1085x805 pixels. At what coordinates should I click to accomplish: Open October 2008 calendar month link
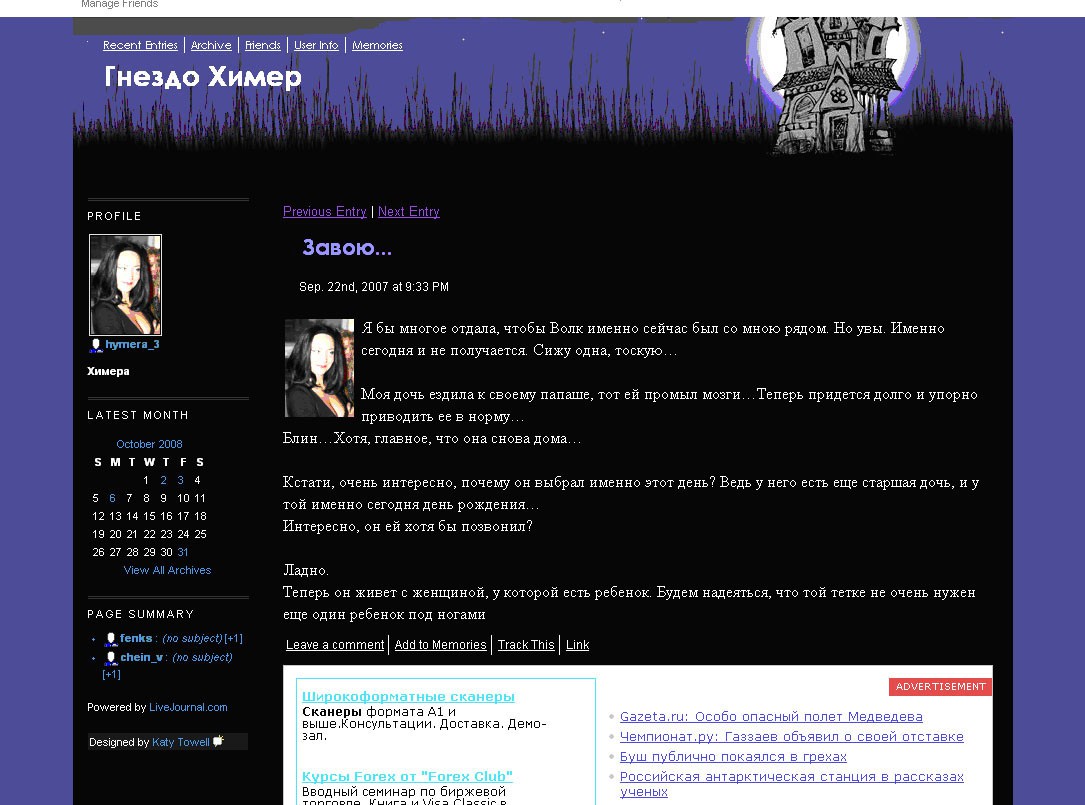(x=149, y=444)
